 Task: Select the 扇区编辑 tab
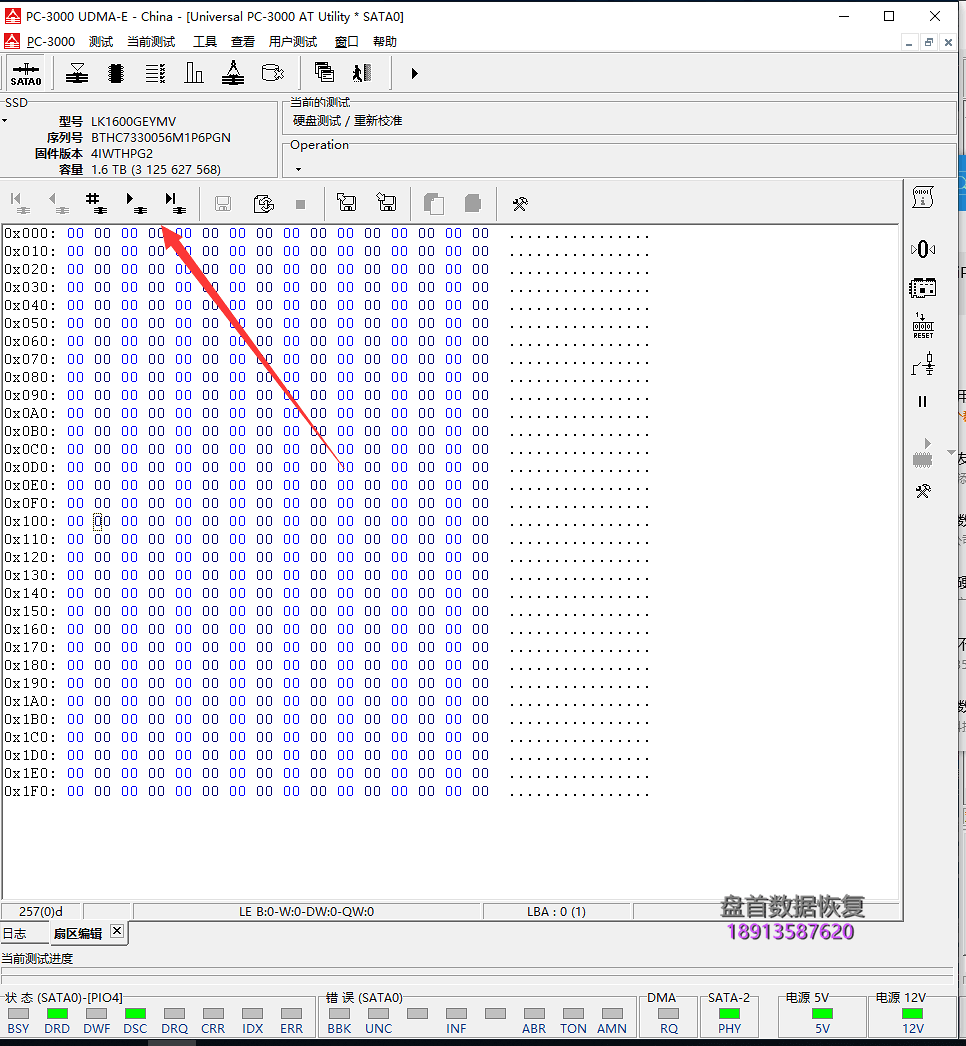click(x=78, y=933)
